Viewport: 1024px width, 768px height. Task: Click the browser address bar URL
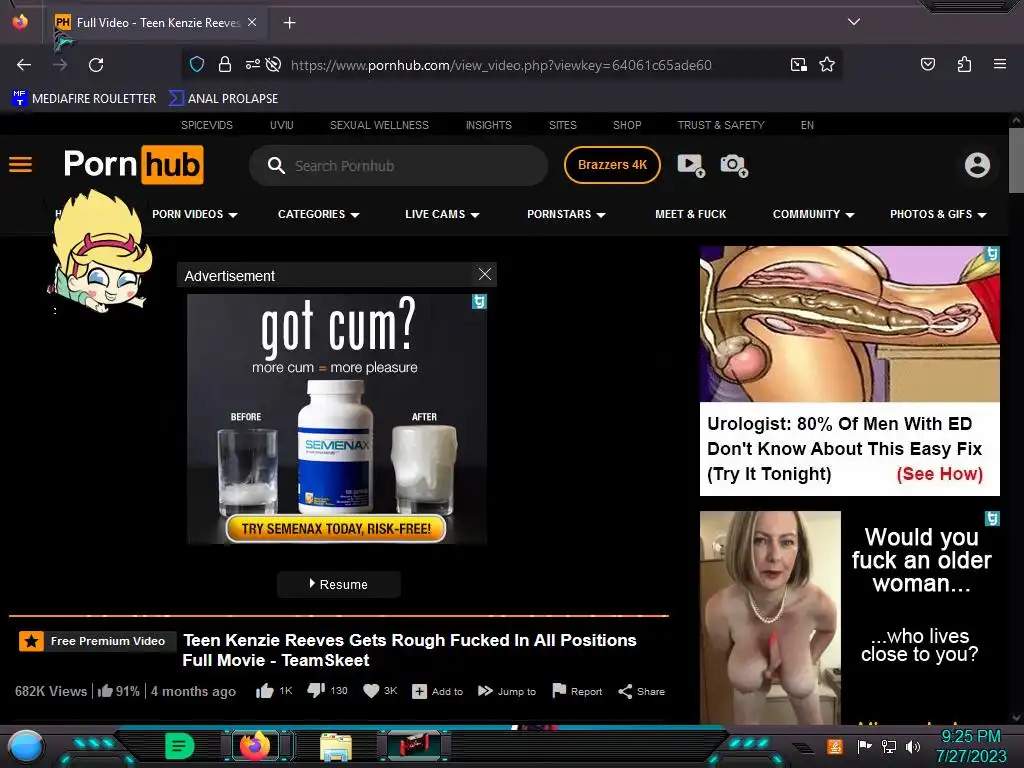pyautogui.click(x=501, y=65)
